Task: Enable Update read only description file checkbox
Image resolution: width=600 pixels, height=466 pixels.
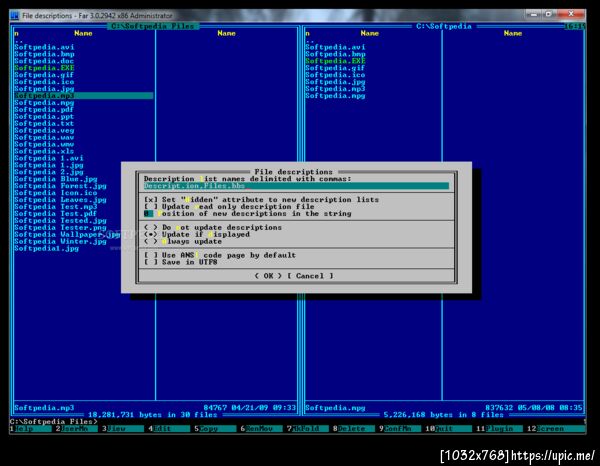Action: (x=229, y=207)
